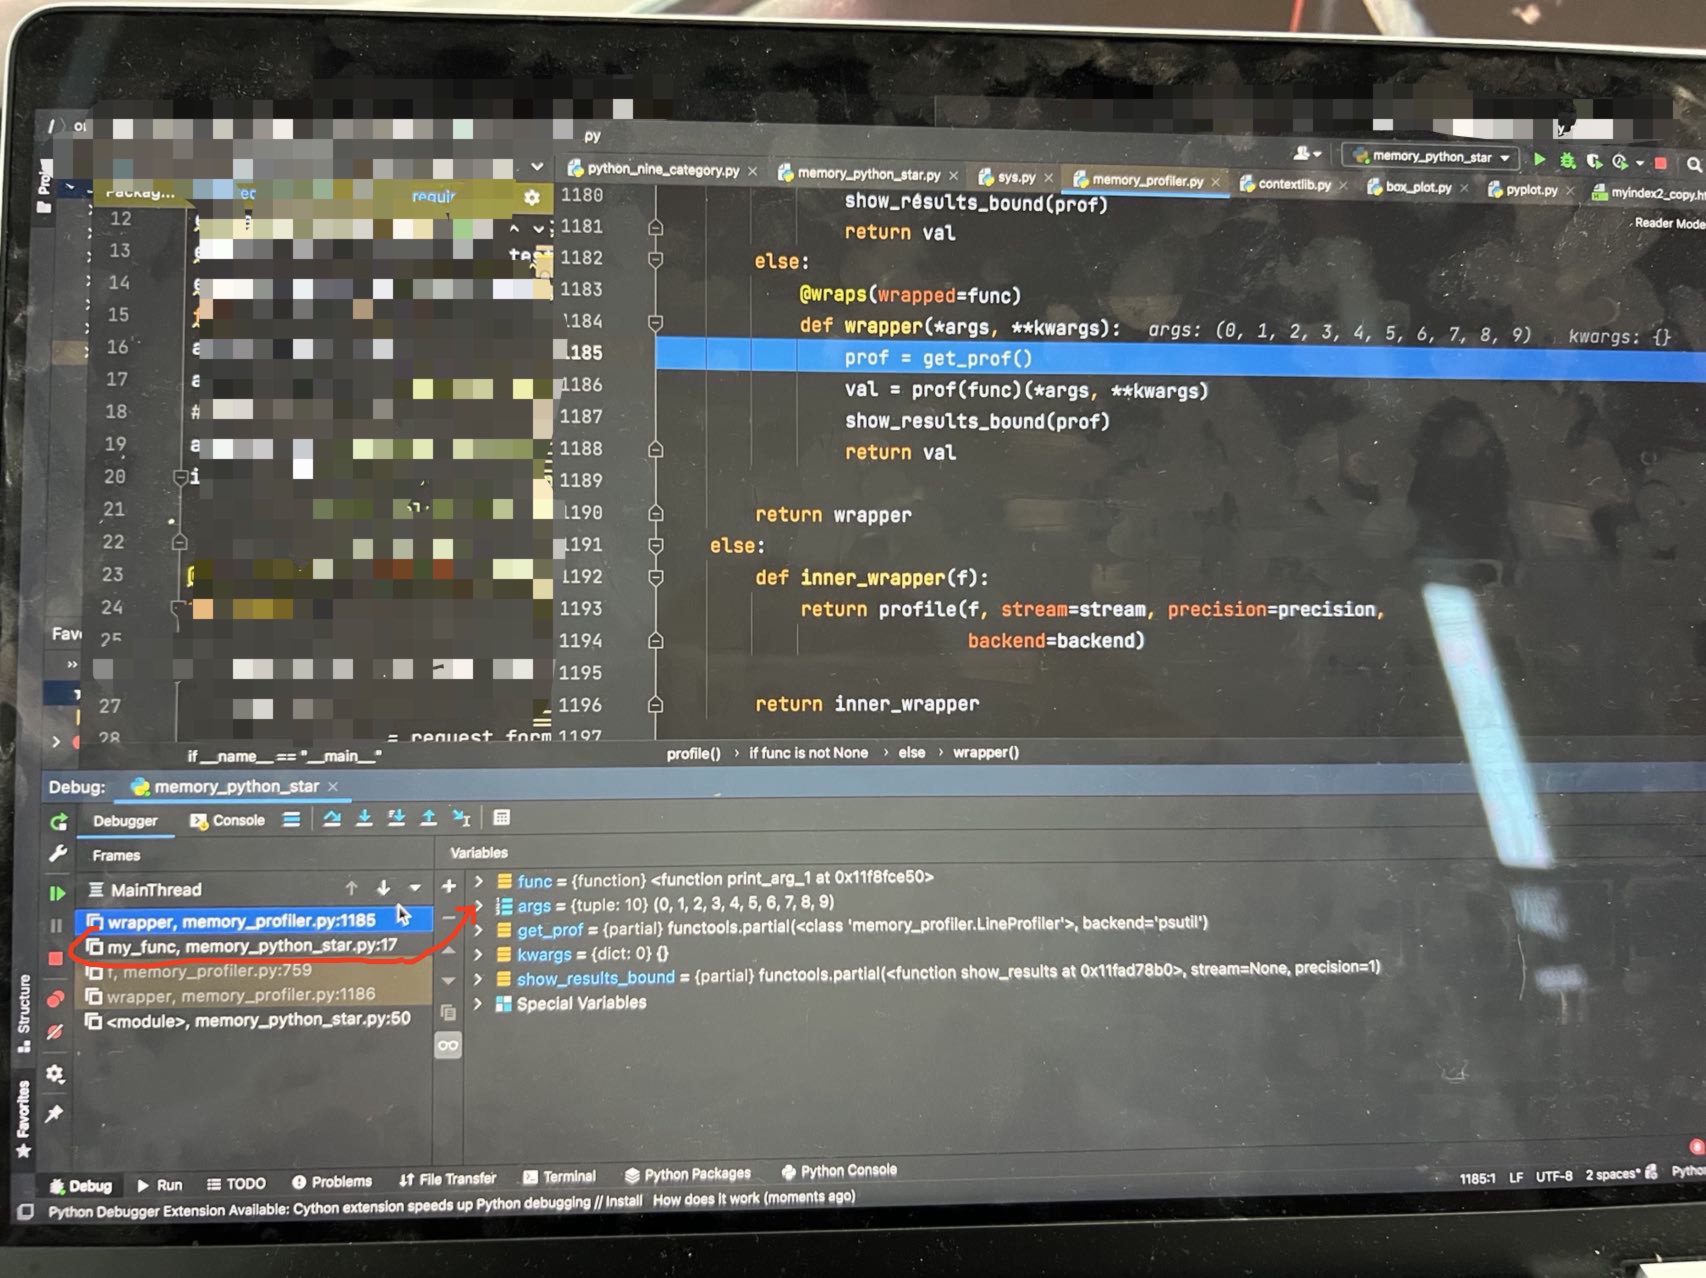Pin the debug tab

tap(54, 1113)
